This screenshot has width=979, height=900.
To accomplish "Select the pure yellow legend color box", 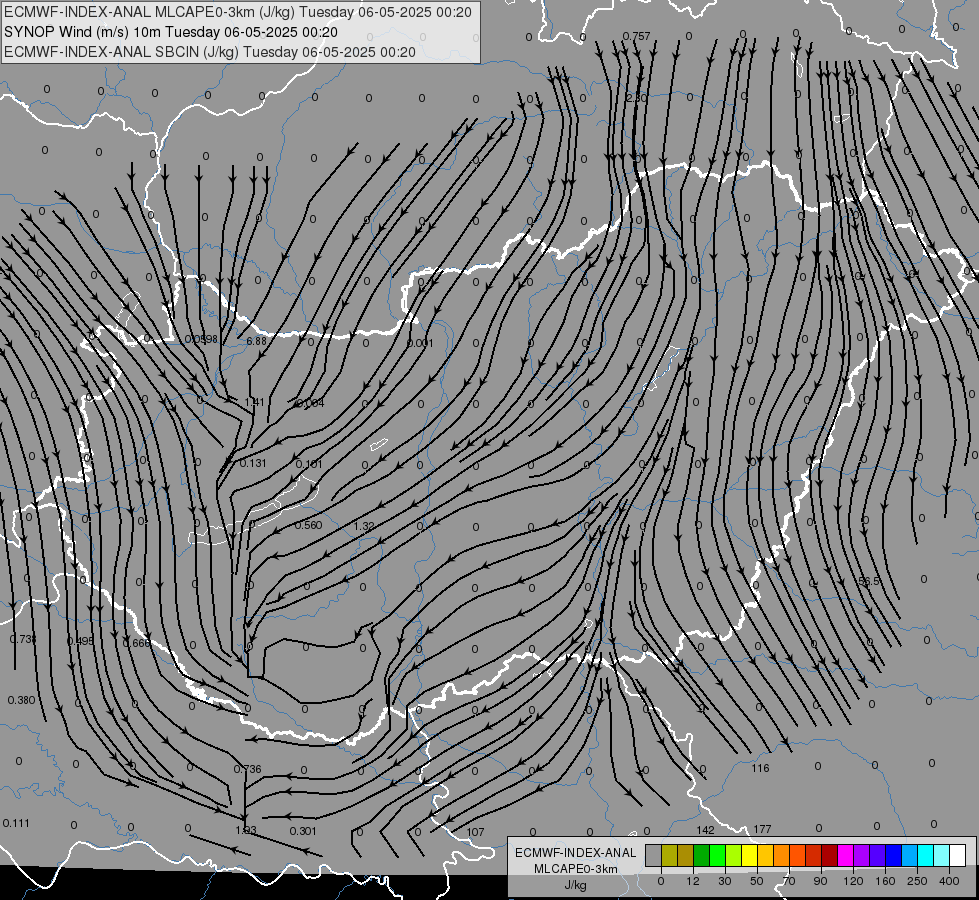I will (x=749, y=855).
